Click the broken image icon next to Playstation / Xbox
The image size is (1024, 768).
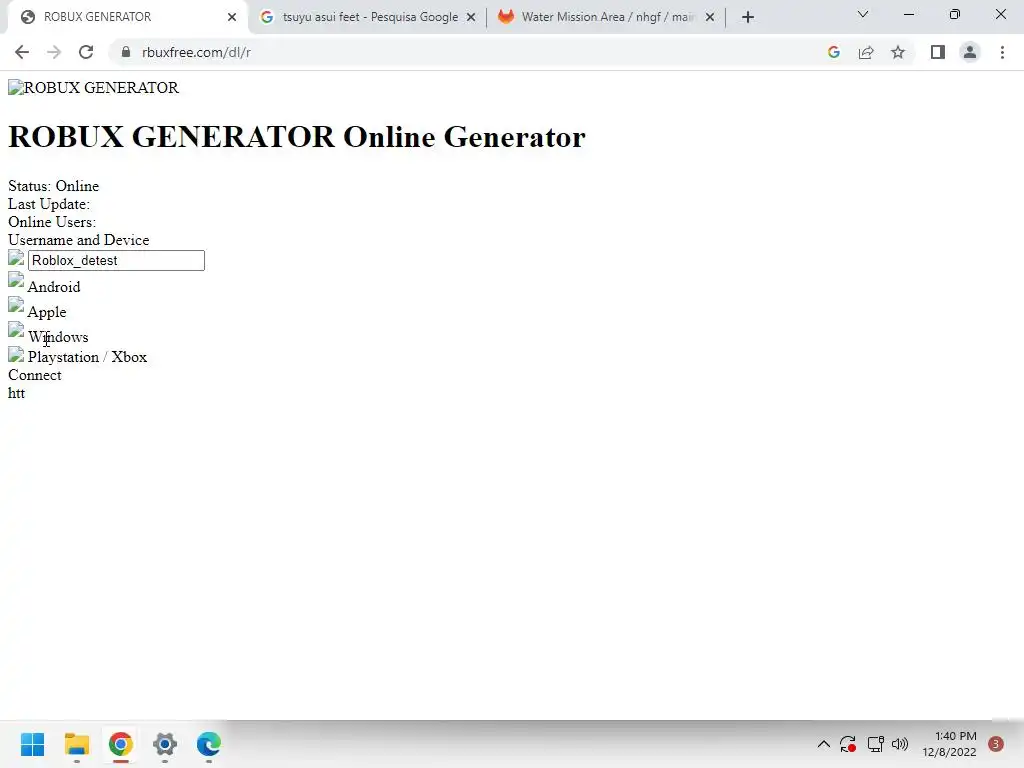click(x=16, y=355)
